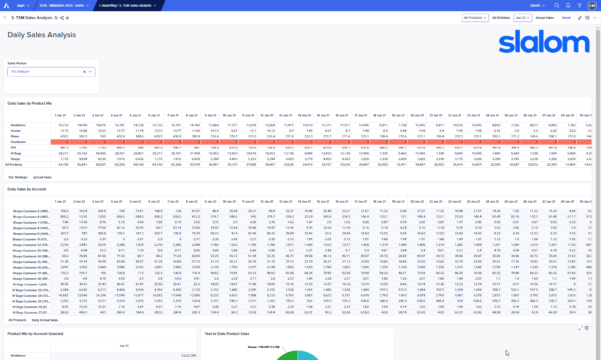Open the SCM model selector dropdown

[x=64, y=5]
